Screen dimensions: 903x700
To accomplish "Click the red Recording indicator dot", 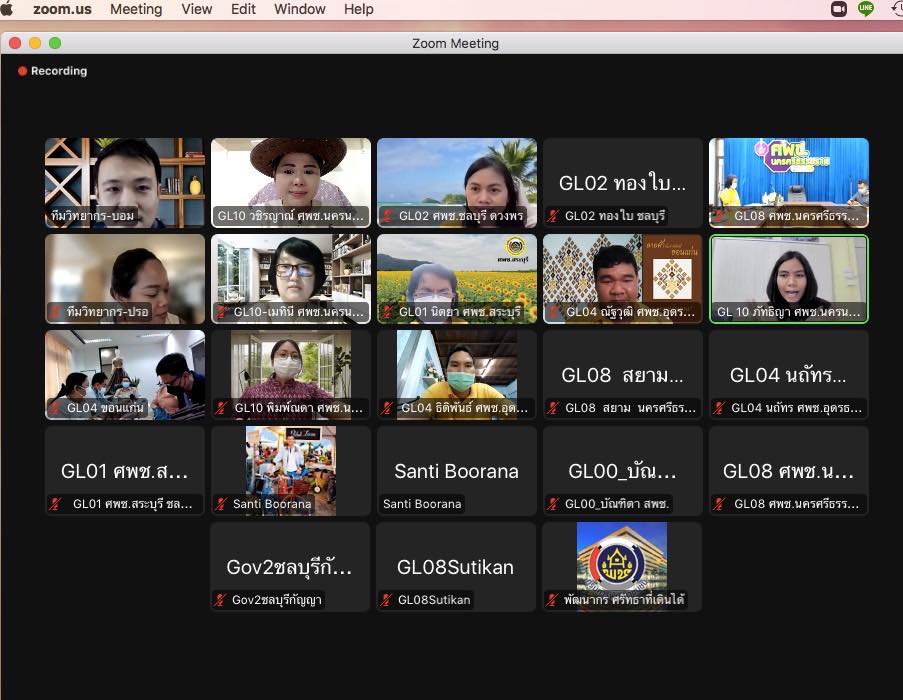I will click(22, 71).
